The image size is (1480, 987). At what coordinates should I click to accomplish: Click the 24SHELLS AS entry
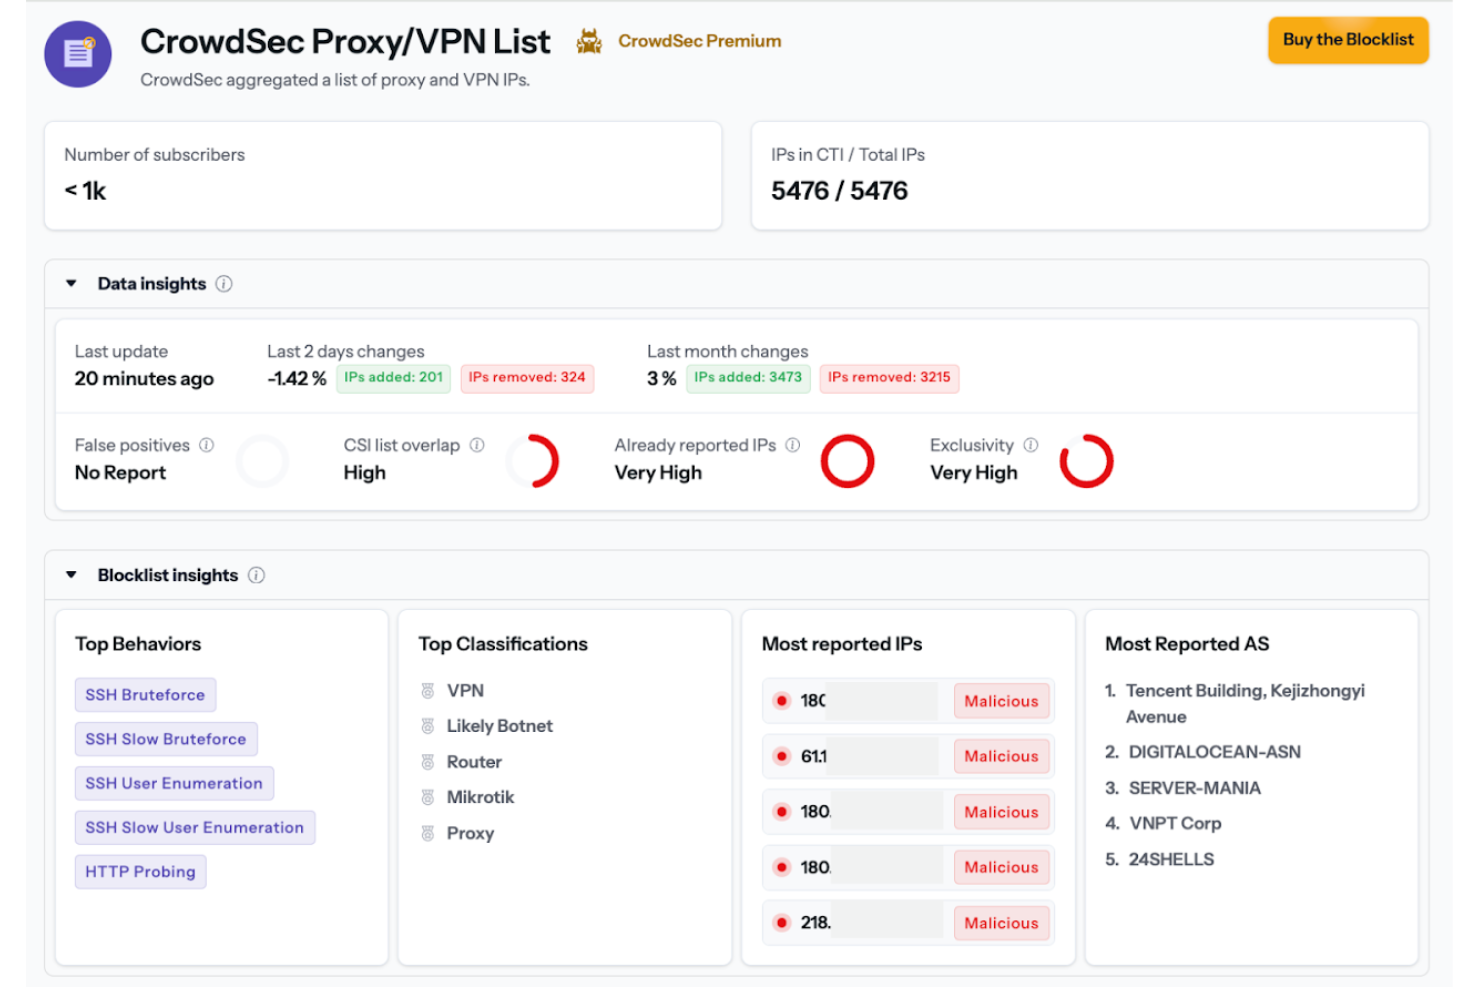point(1171,860)
